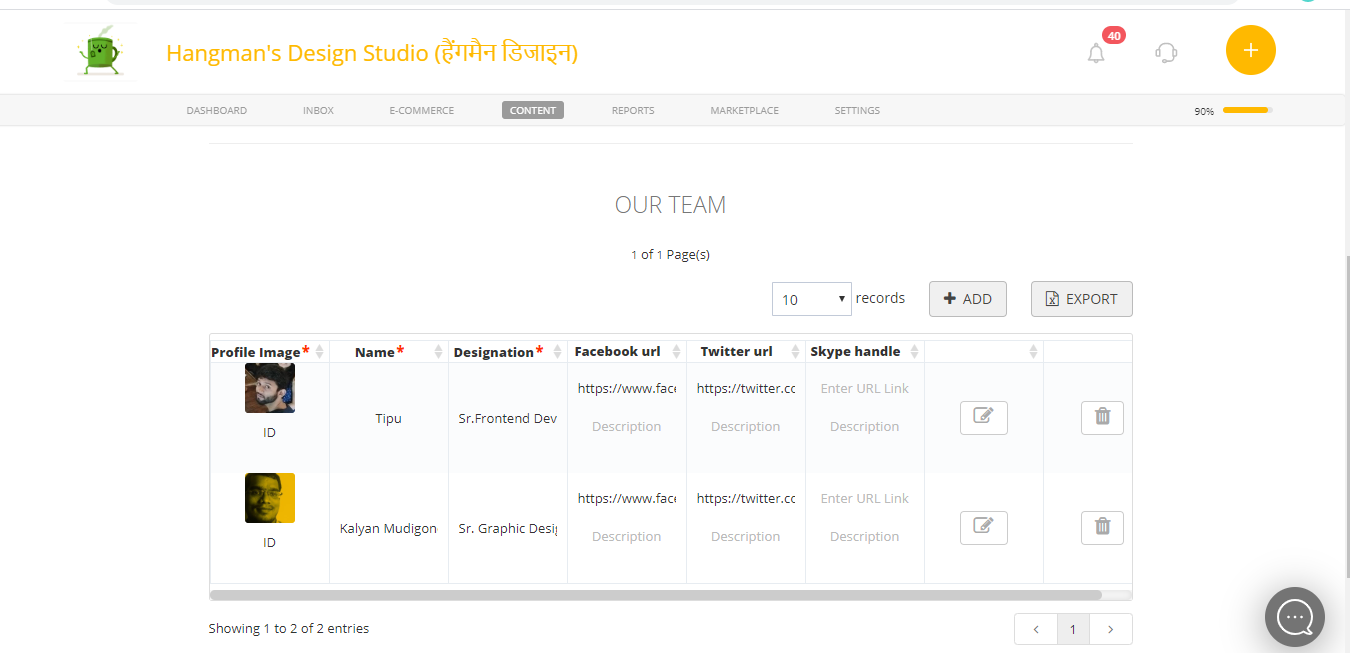Sort by Facebook url column
This screenshot has width=1350, height=653.
click(x=617, y=352)
